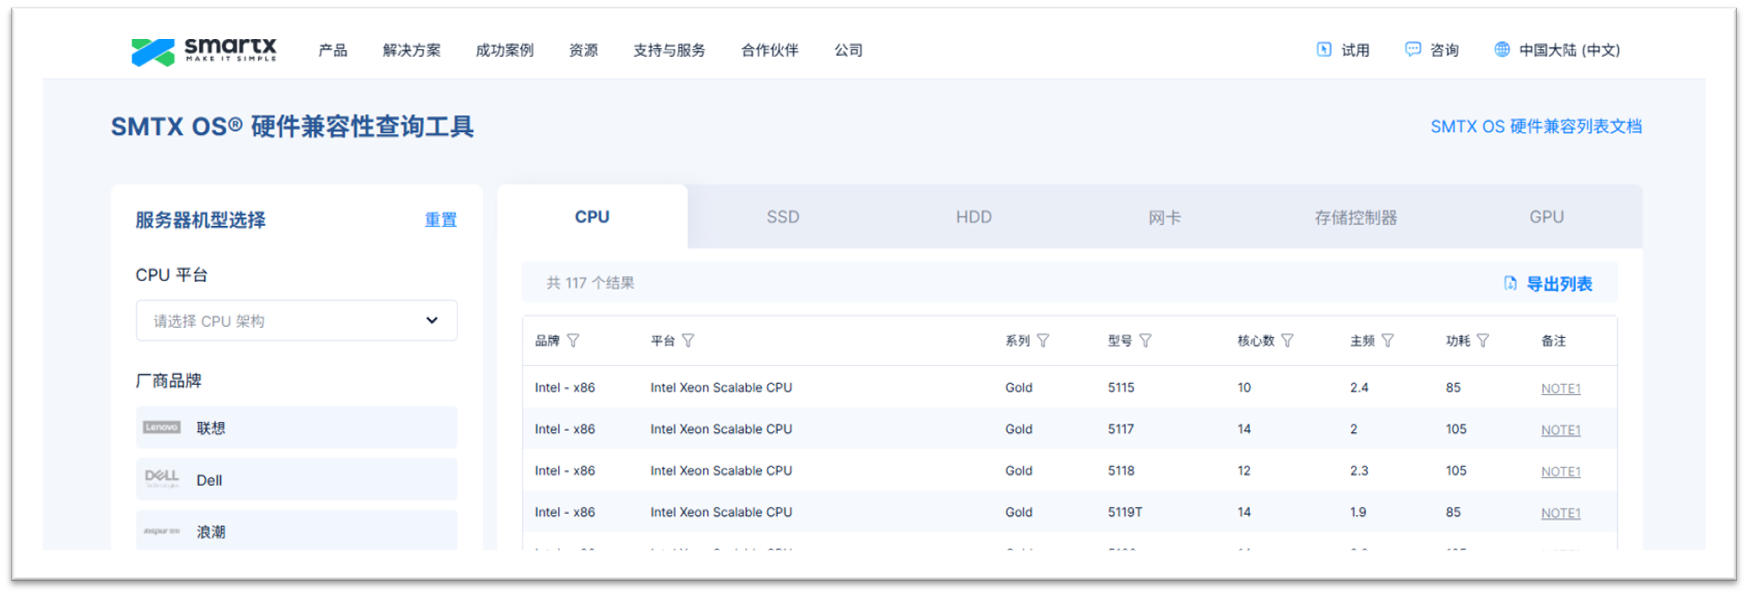
Task: Click the 功耗 column filter icon
Action: 1483,341
